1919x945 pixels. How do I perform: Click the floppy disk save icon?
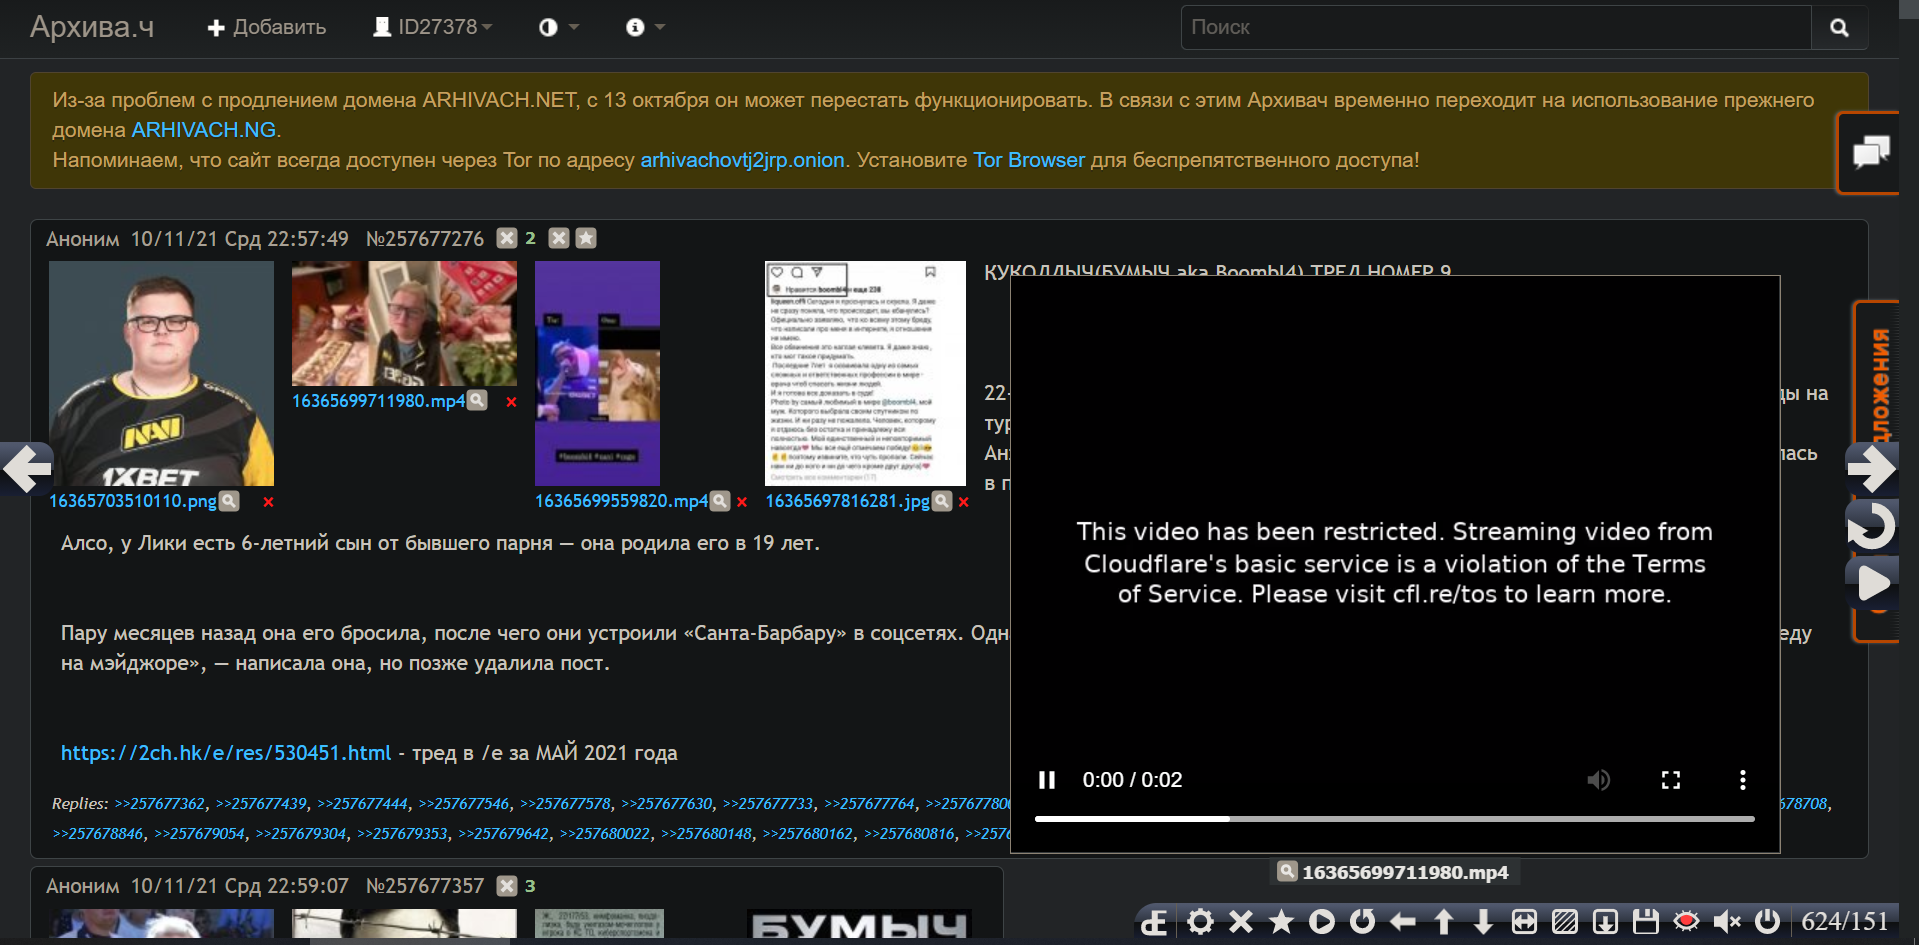[1646, 921]
